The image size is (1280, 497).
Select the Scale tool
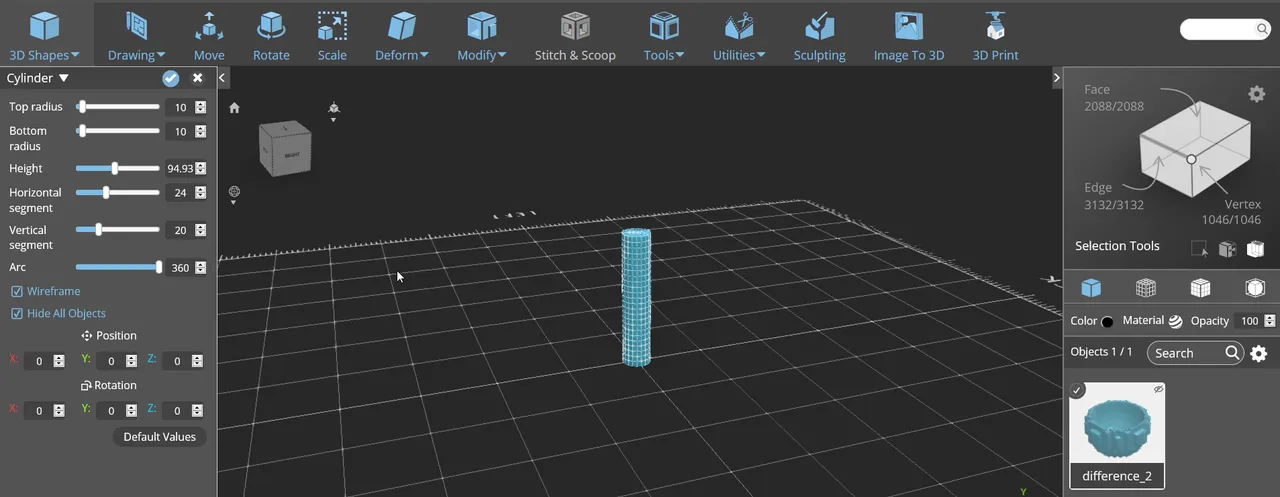coord(332,35)
